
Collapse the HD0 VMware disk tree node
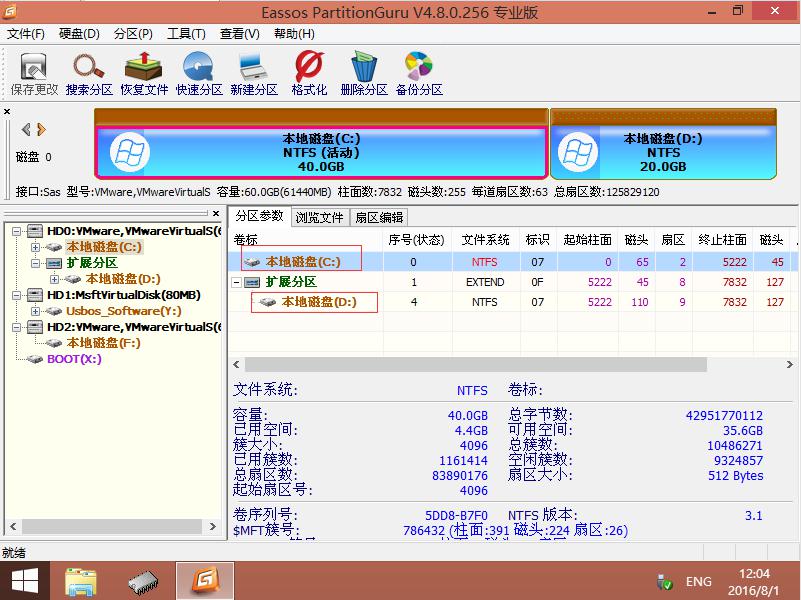[x=17, y=231]
